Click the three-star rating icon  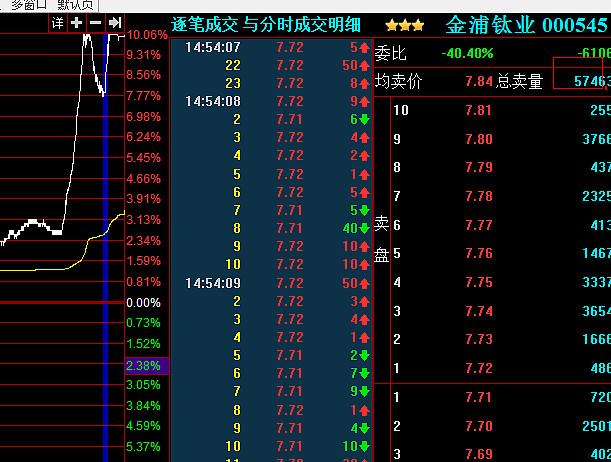(x=404, y=26)
